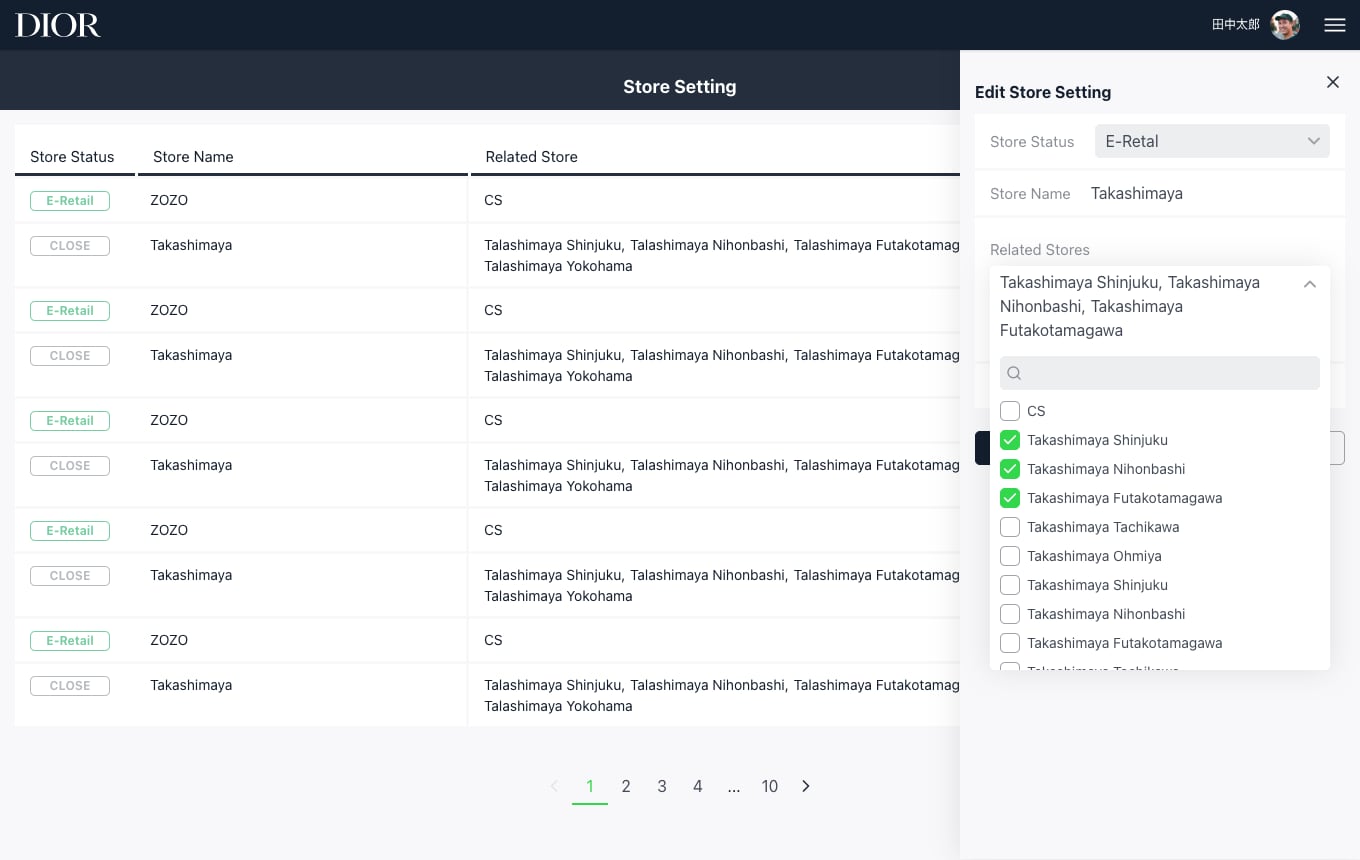The image size is (1360, 860).
Task: Check the Takashimaya Ohmiya checkbox
Action: 1010,556
